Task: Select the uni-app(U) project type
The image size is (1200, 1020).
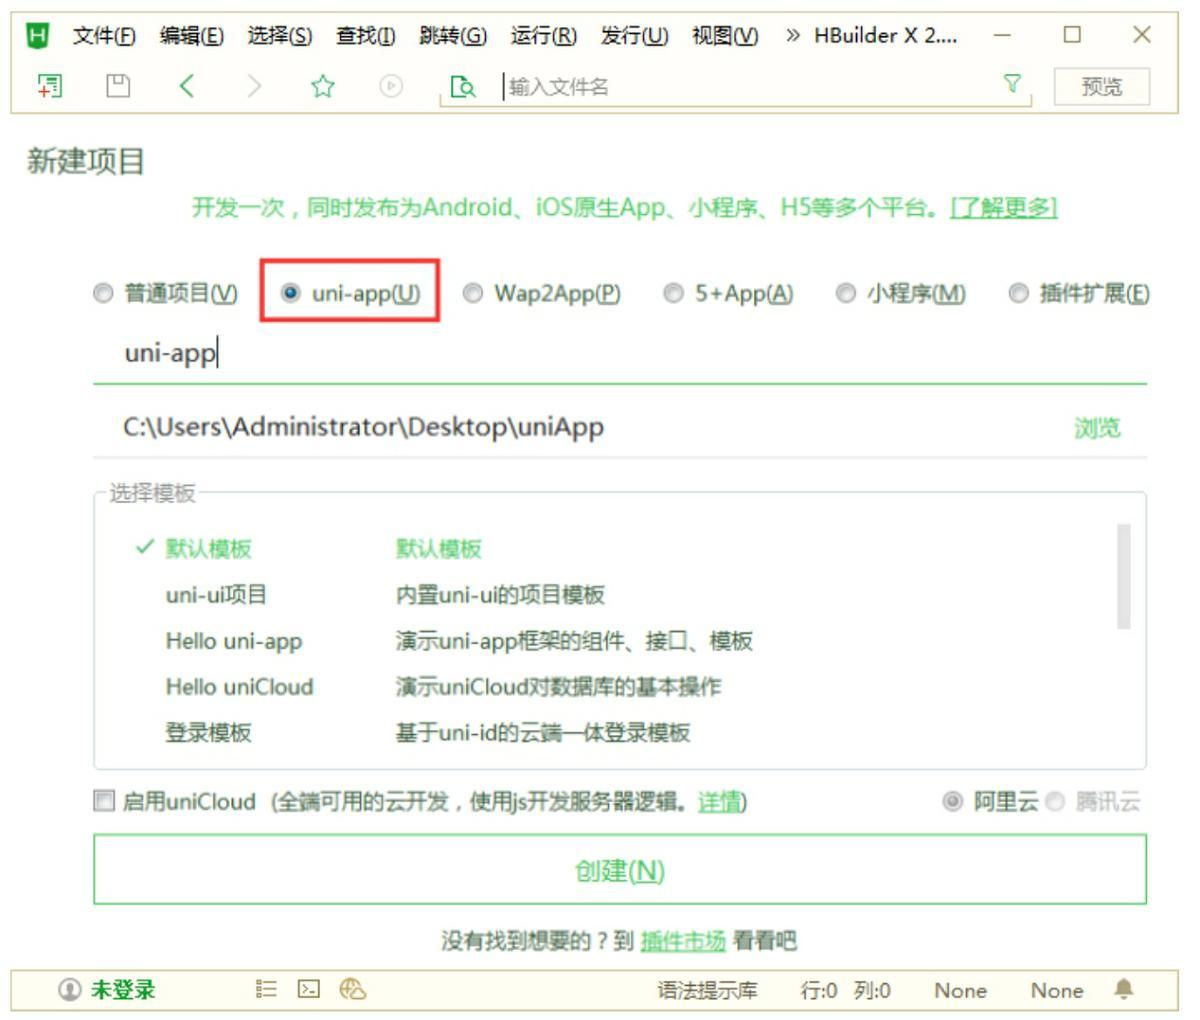Action: 290,293
